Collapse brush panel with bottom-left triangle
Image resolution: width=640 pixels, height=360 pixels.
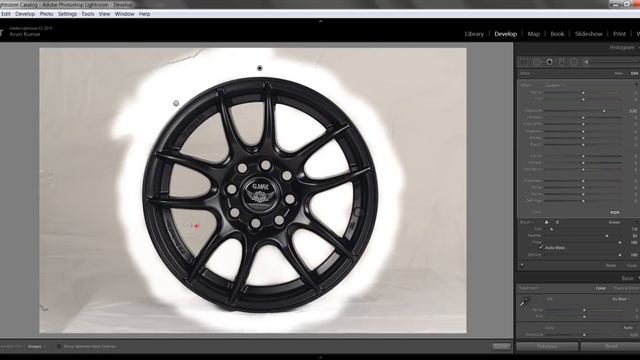pos(522,265)
